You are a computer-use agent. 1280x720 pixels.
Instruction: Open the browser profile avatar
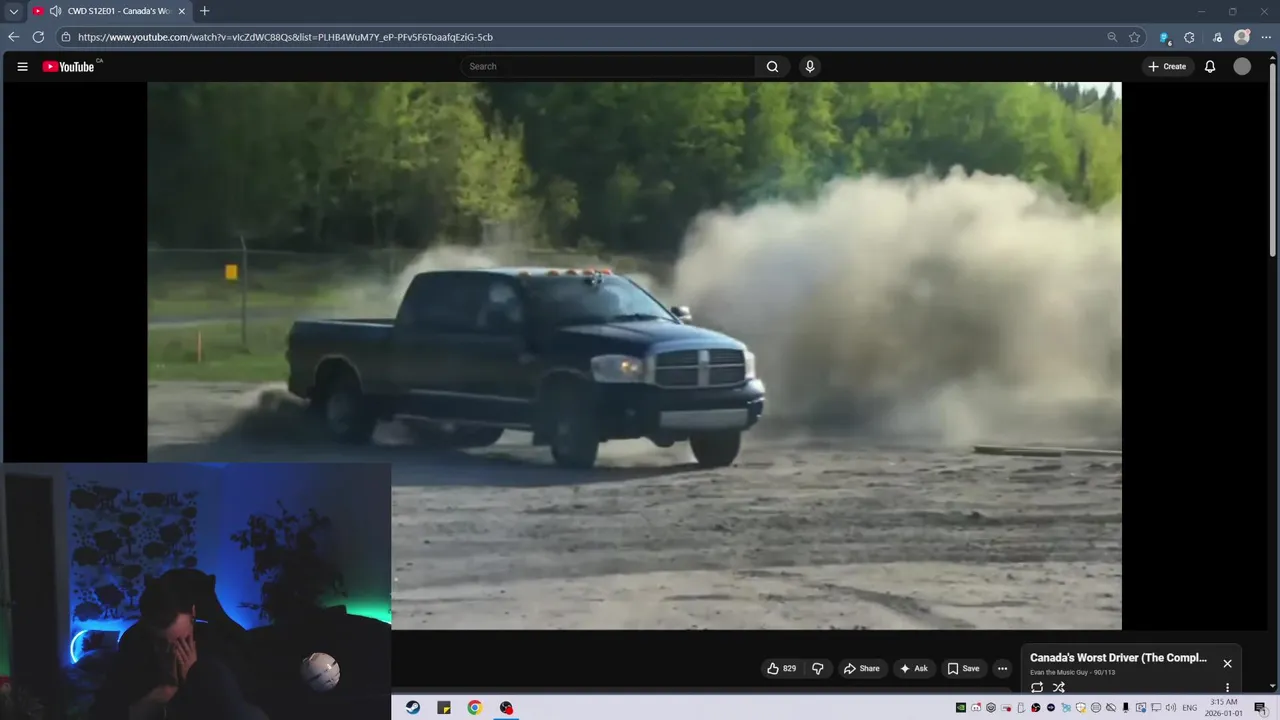pos(1242,37)
